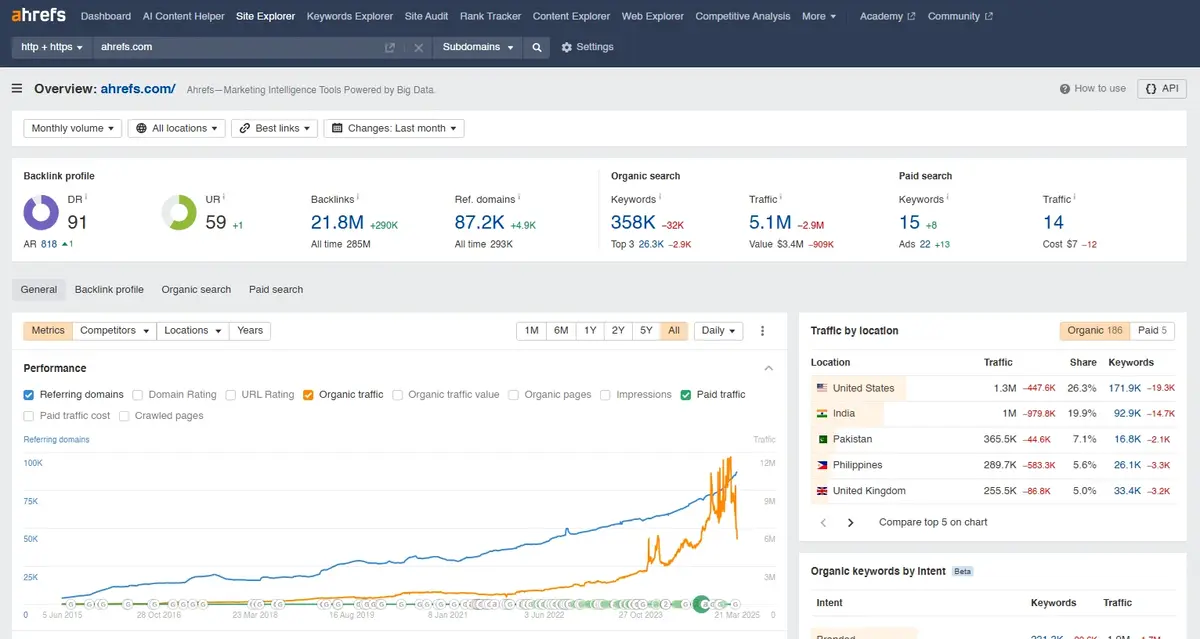Screen dimensions: 1200x639
Task: Go to Dashboard in top navigation
Action: click(106, 16)
